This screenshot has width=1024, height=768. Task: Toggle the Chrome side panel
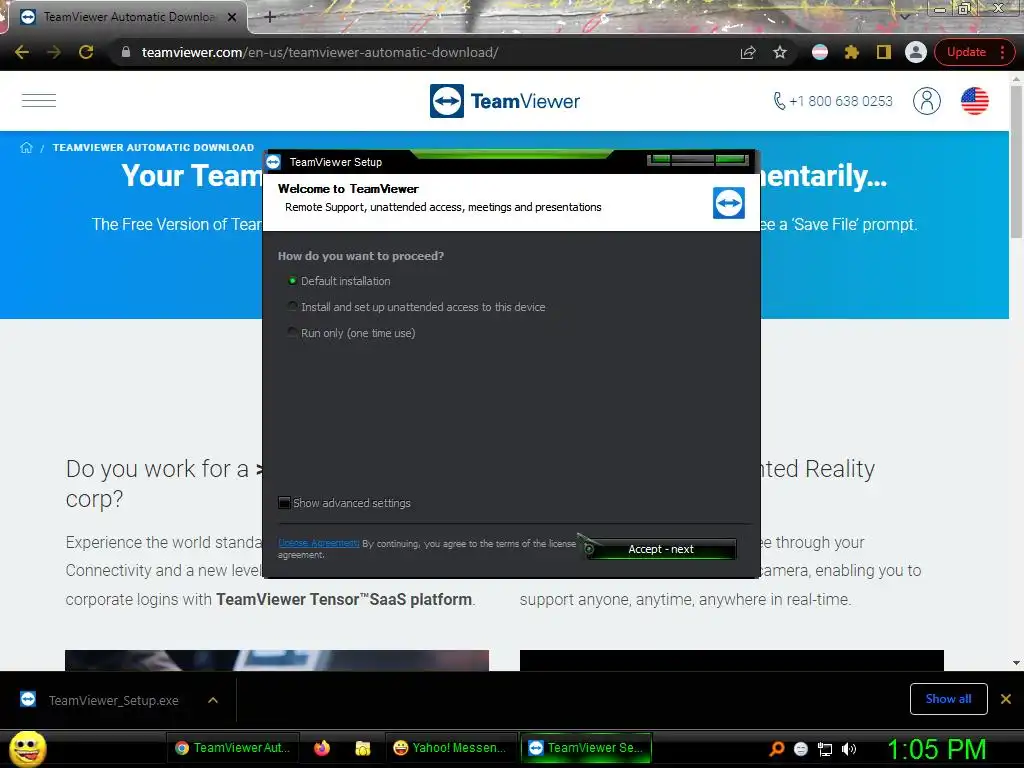coord(884,52)
